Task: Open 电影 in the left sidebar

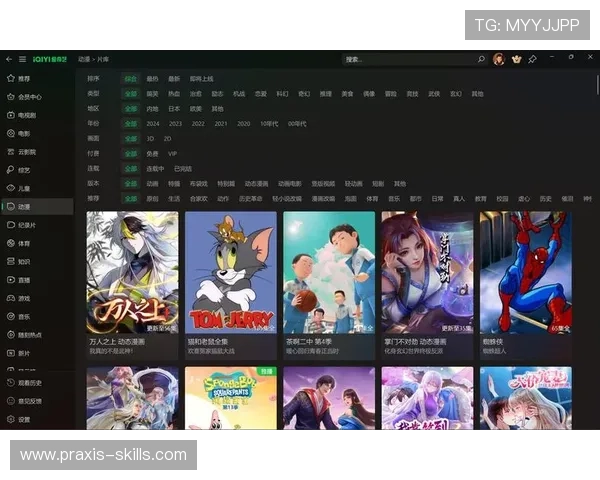Action: point(24,133)
